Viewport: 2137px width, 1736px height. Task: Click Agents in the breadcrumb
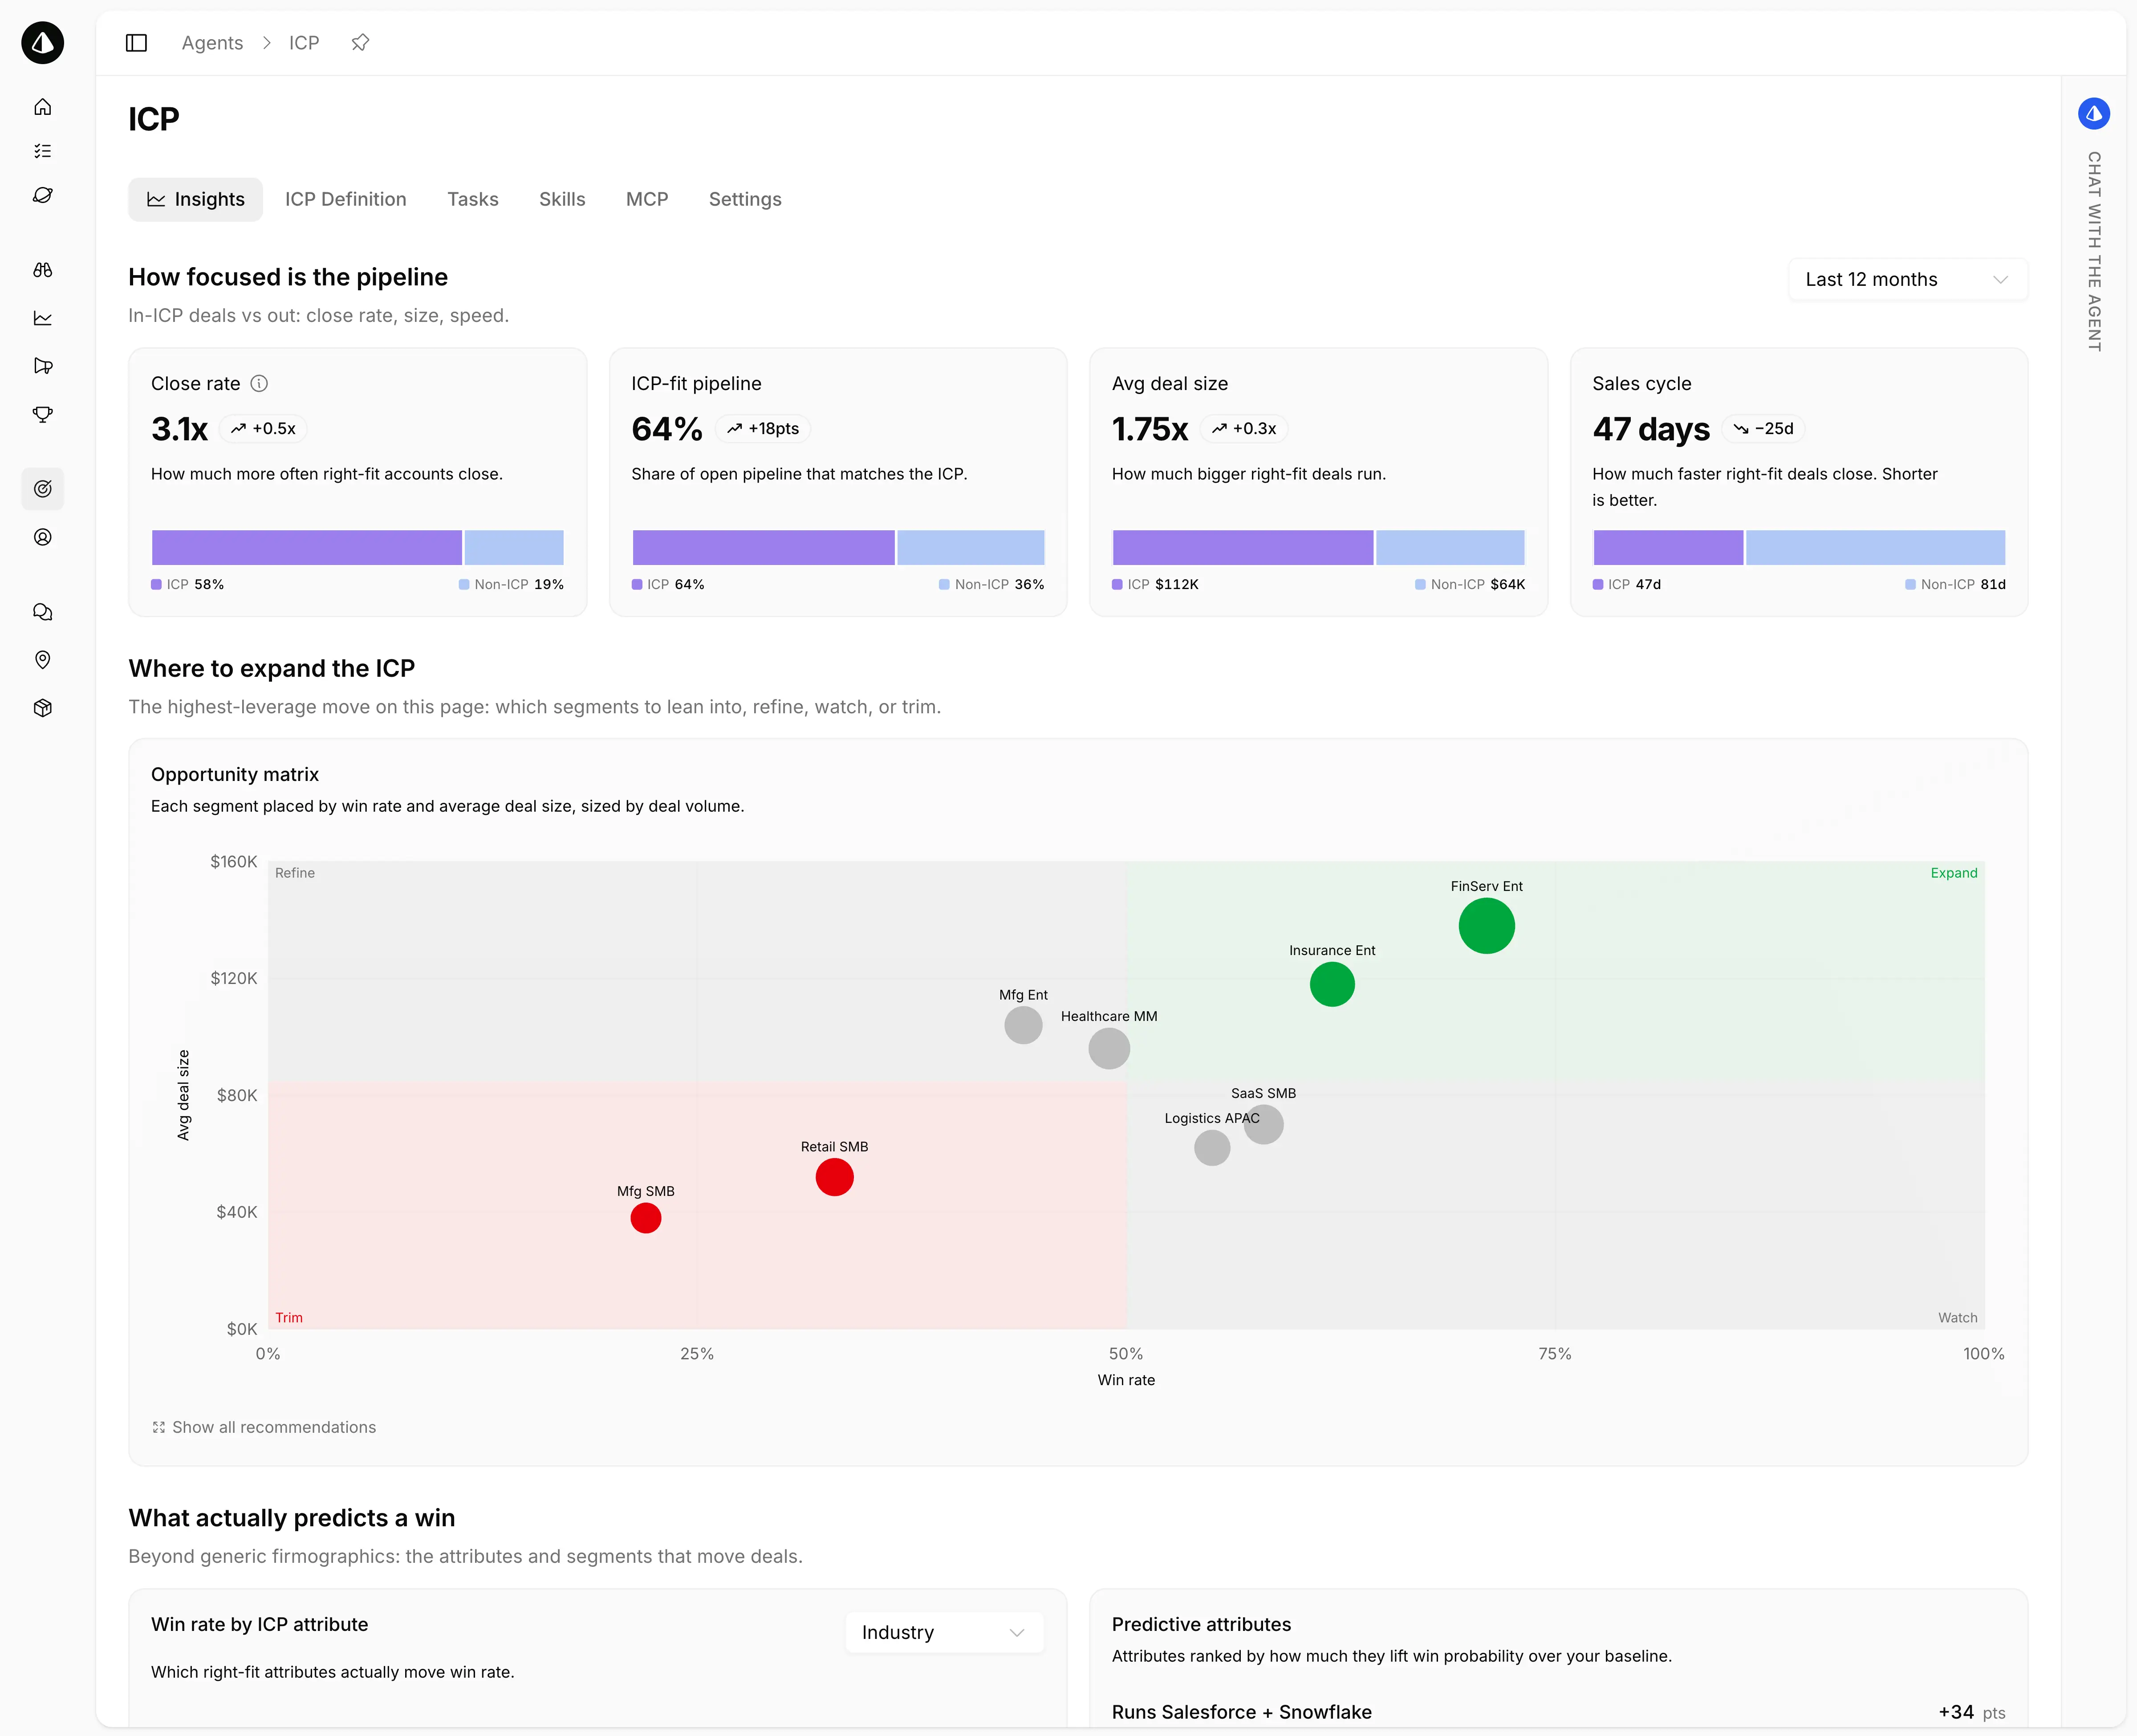tap(212, 43)
